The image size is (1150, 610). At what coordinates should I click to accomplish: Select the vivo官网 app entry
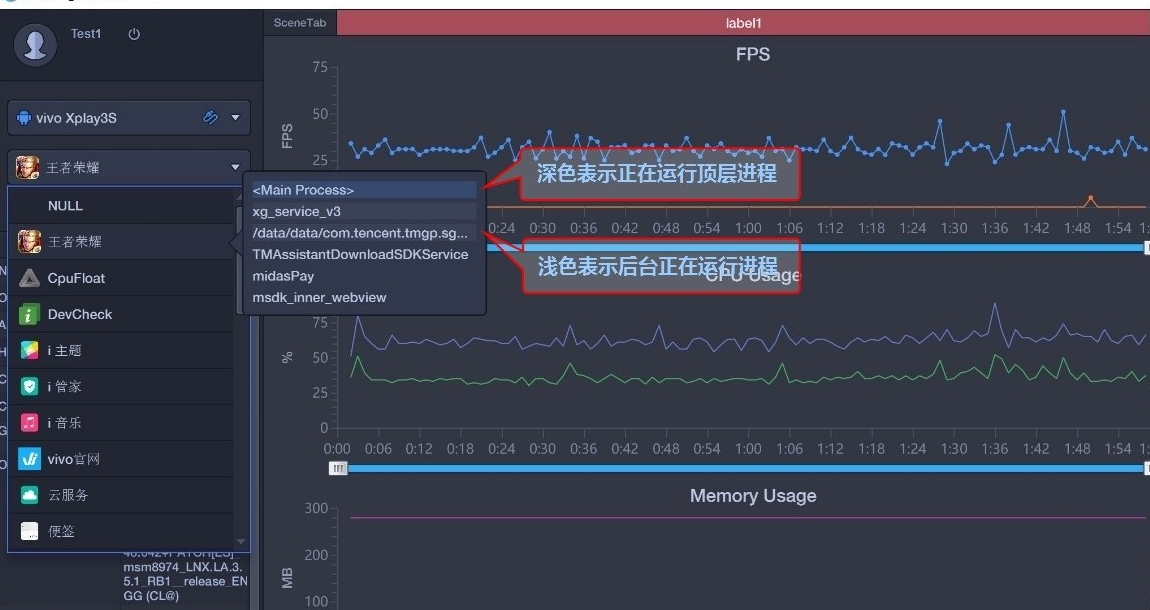coord(121,459)
